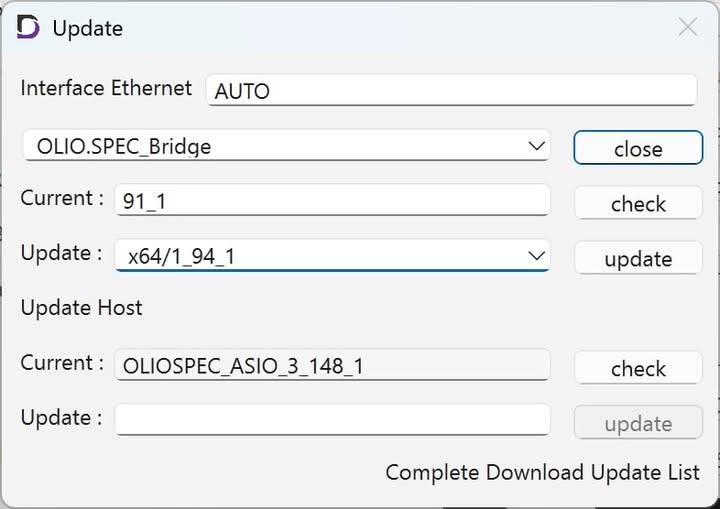Click the chevron arrow beside x64/1_94_1
This screenshot has width=720, height=509.
(x=536, y=255)
